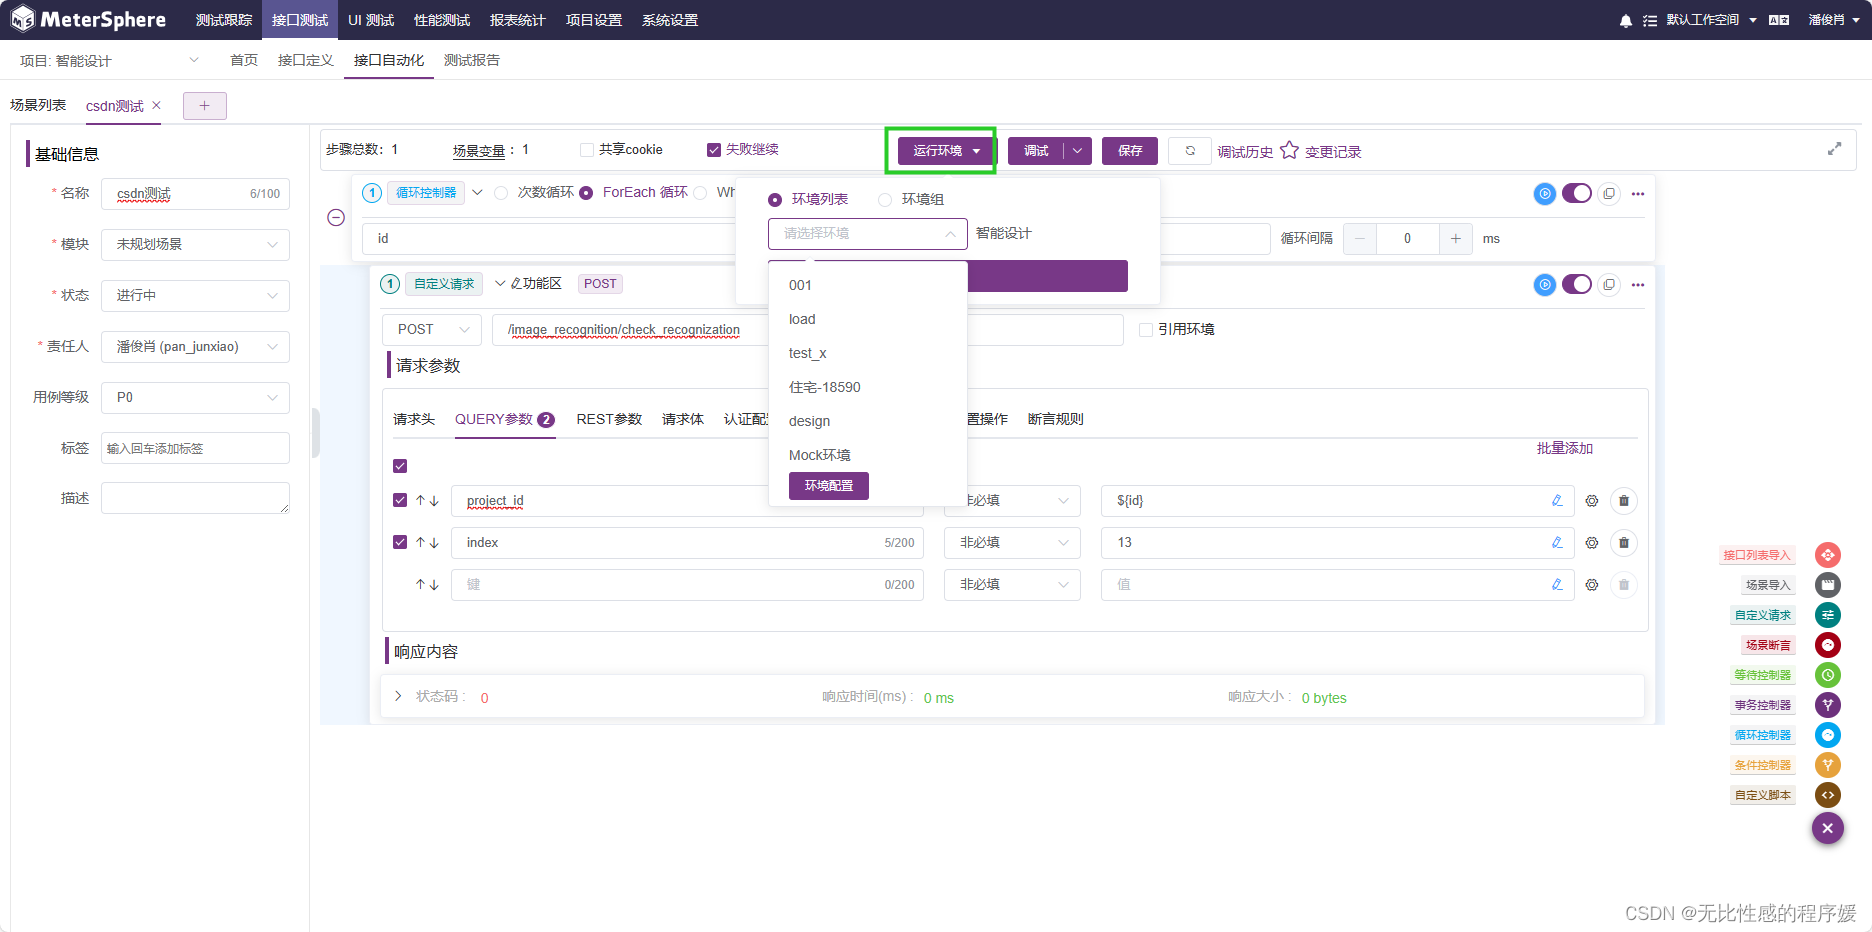1872x932 pixels.
Task: Uncheck the index parameter row checkbox
Action: click(x=400, y=542)
